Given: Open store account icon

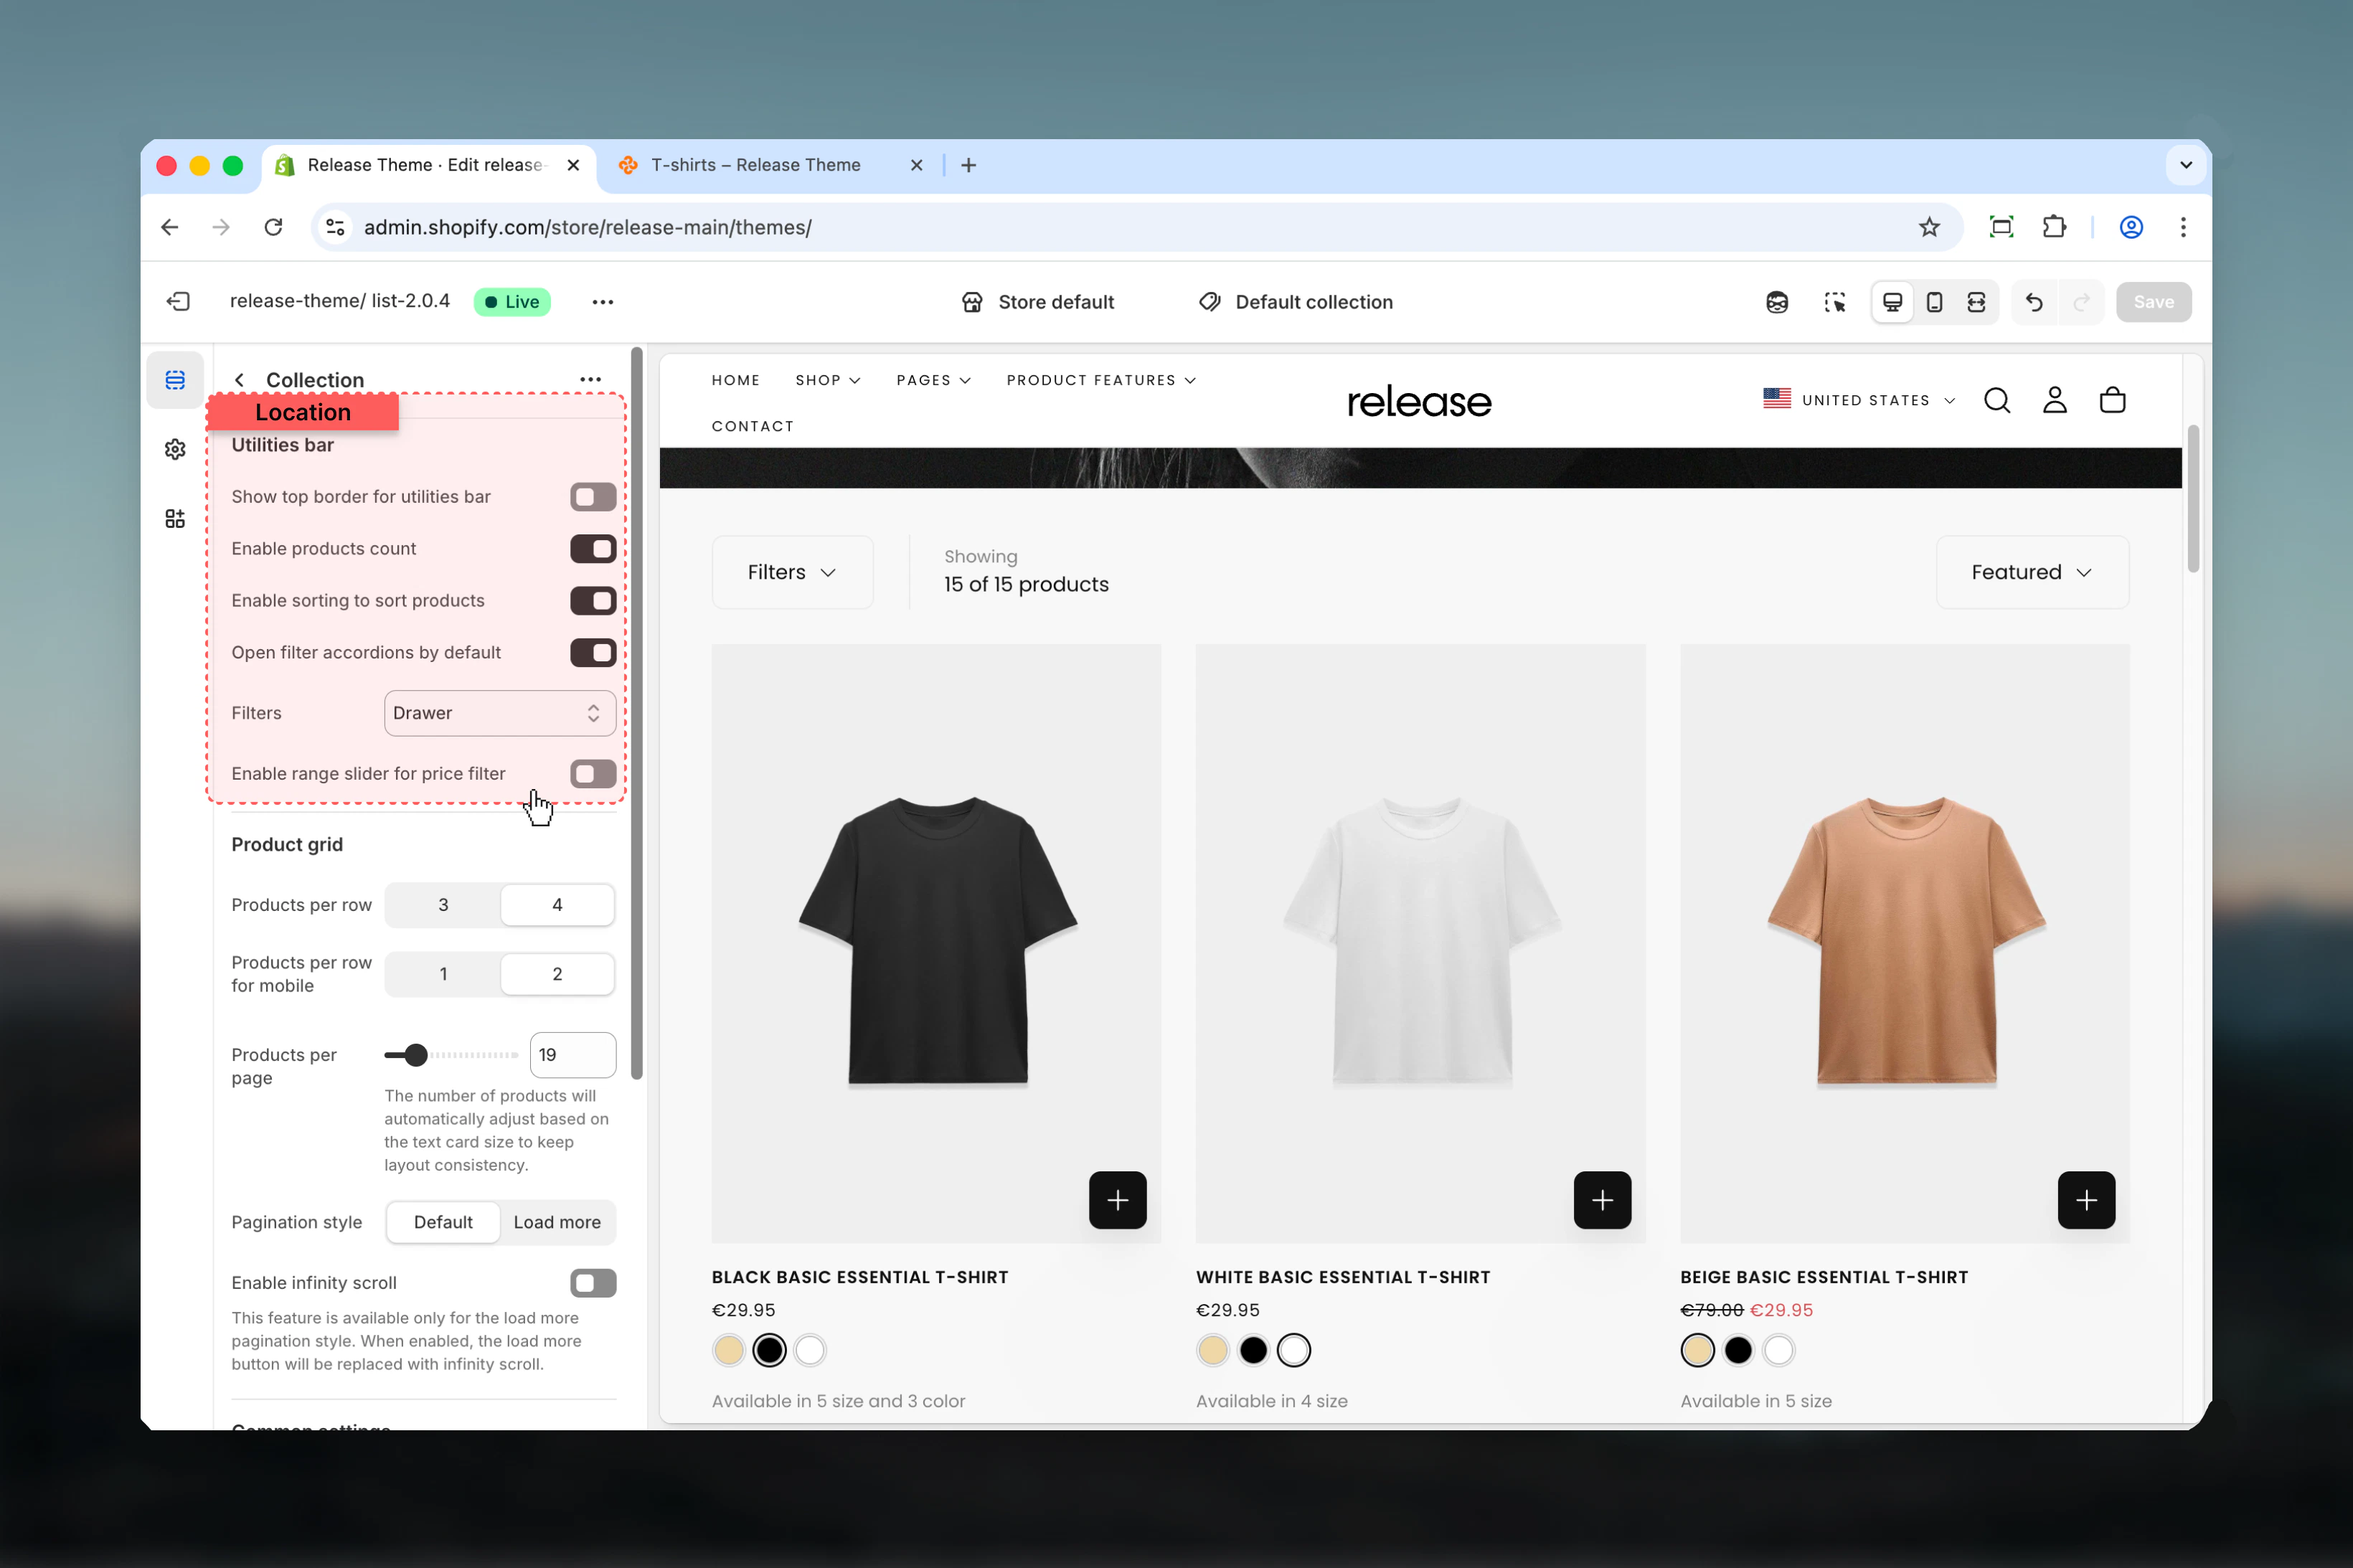Looking at the screenshot, I should (2054, 400).
